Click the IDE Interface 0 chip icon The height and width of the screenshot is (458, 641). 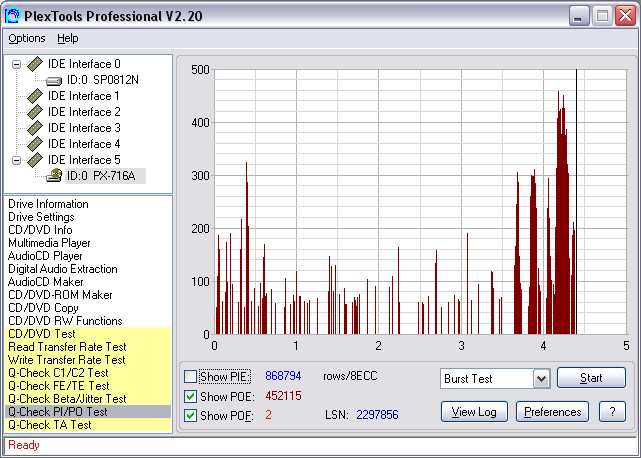tap(35, 64)
